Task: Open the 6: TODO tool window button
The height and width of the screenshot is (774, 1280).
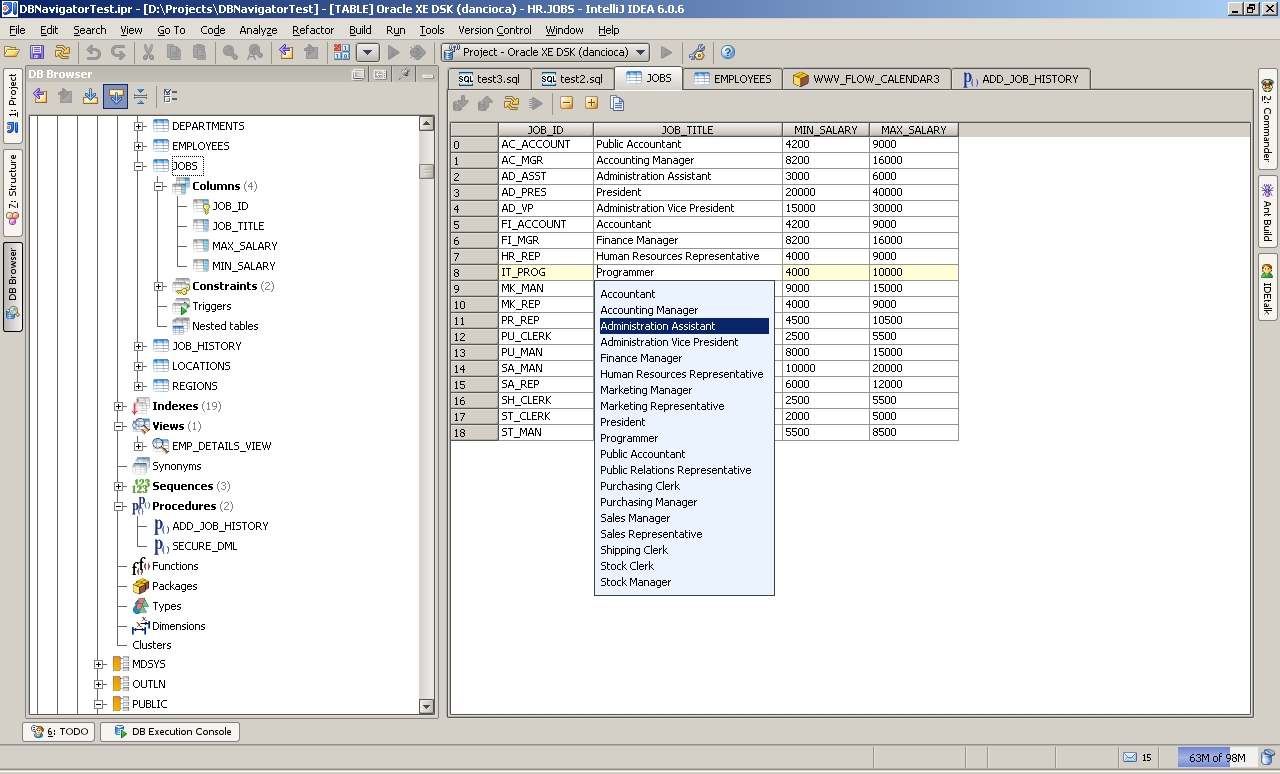Action: click(x=60, y=732)
